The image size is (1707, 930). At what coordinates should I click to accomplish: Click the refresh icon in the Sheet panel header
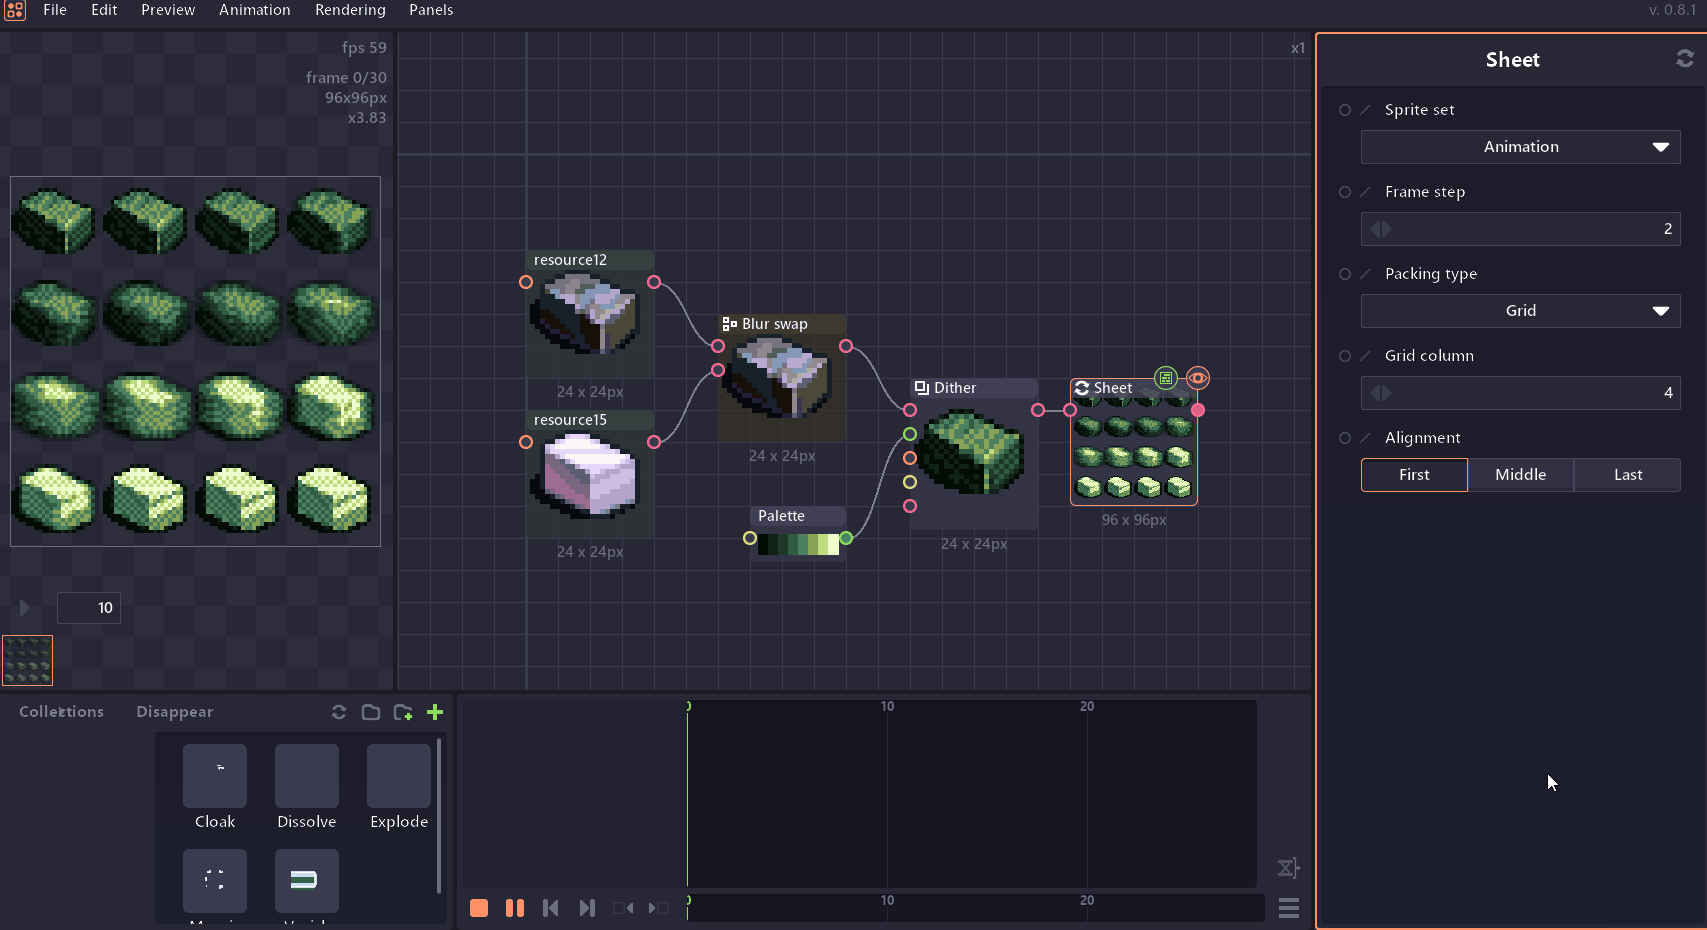point(1684,58)
